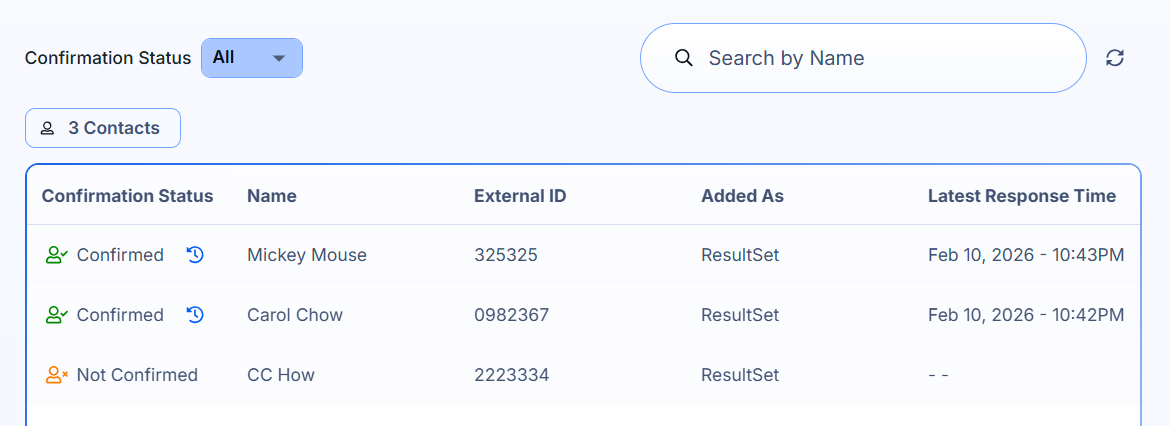Screen dimensions: 1170x426
Task: Click the dropdown arrow next to All
Action: [279, 58]
